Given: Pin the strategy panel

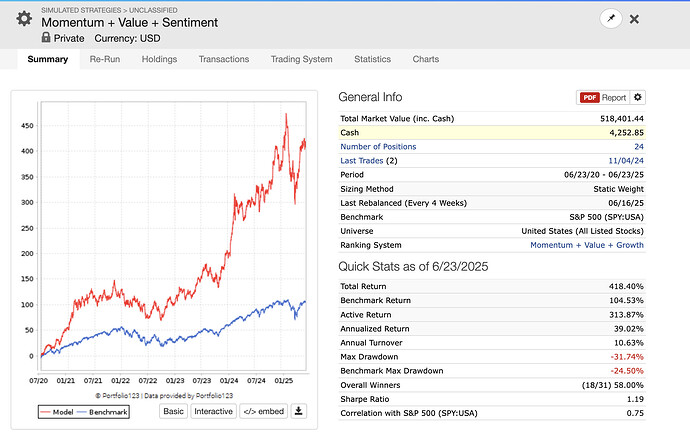Looking at the screenshot, I should 611,18.
